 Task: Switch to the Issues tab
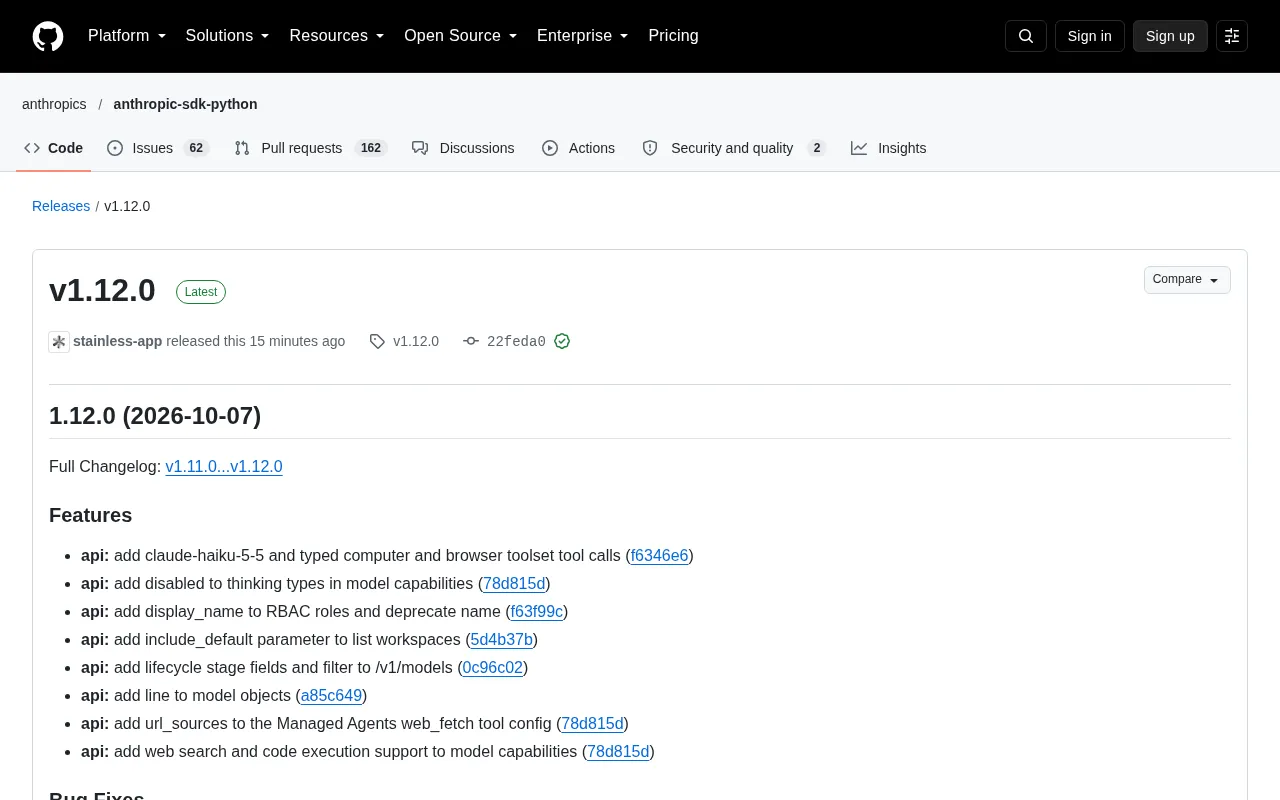point(157,148)
